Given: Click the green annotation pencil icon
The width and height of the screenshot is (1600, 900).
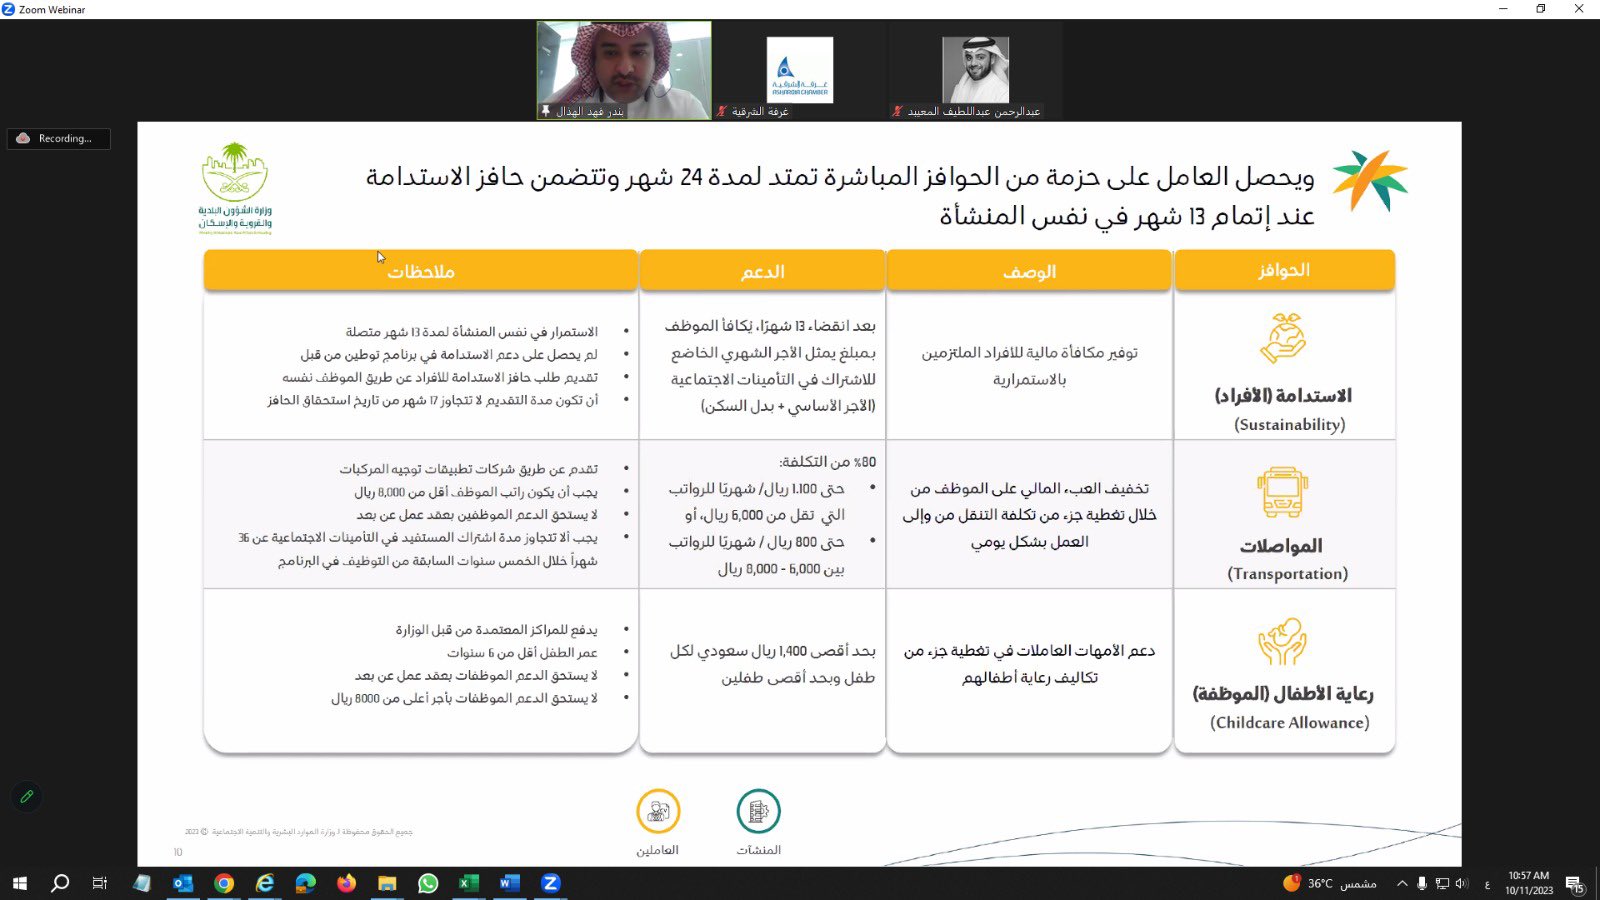Looking at the screenshot, I should (x=27, y=797).
